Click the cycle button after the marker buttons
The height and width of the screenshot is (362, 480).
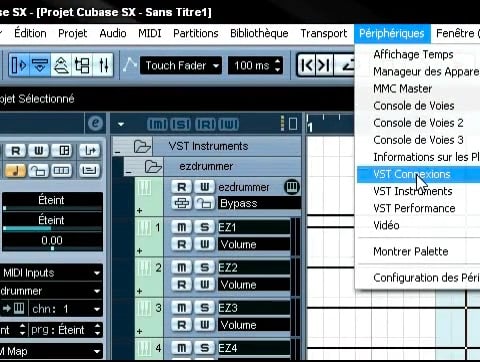click(x=345, y=65)
